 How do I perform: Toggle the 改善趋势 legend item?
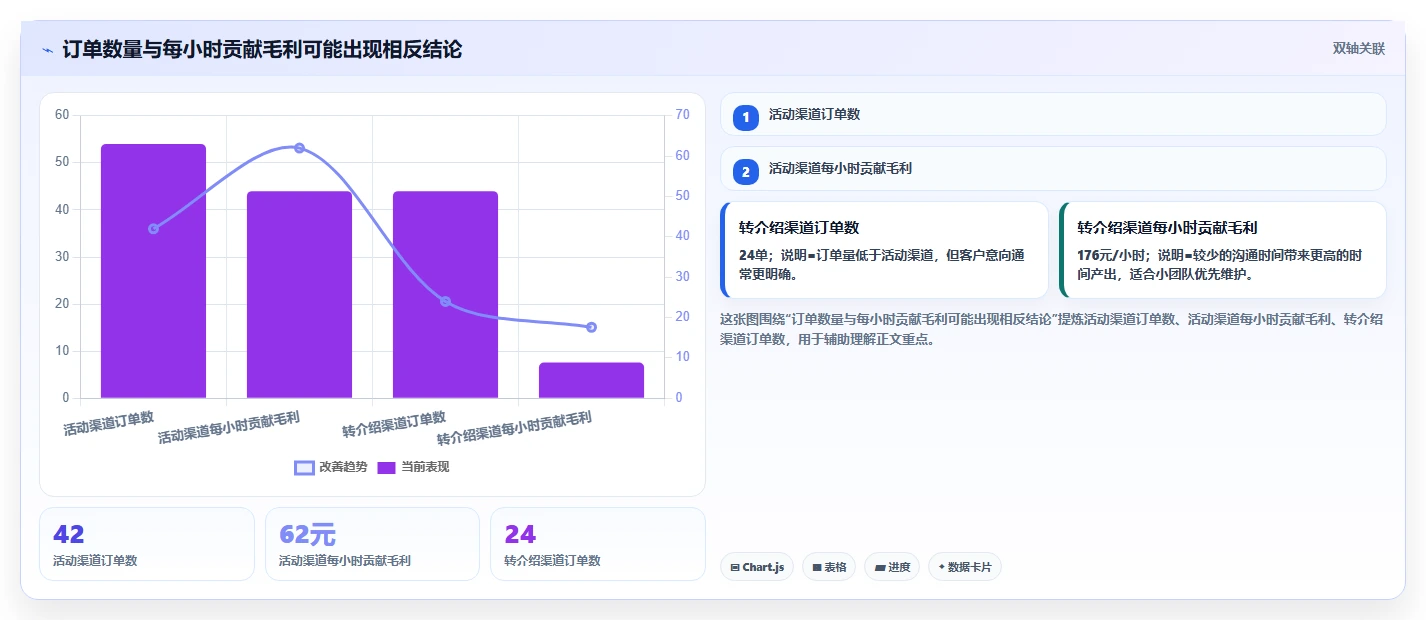click(331, 467)
